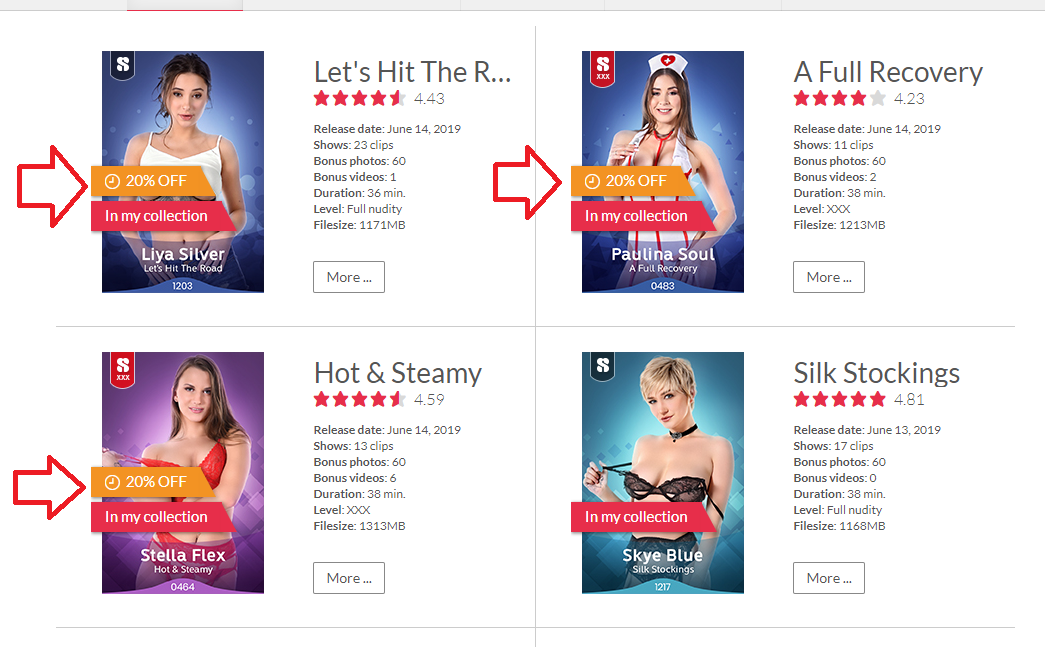Viewport: 1045px width, 647px height.
Task: Click the S badge on Silk Stockings card
Action: point(602,366)
